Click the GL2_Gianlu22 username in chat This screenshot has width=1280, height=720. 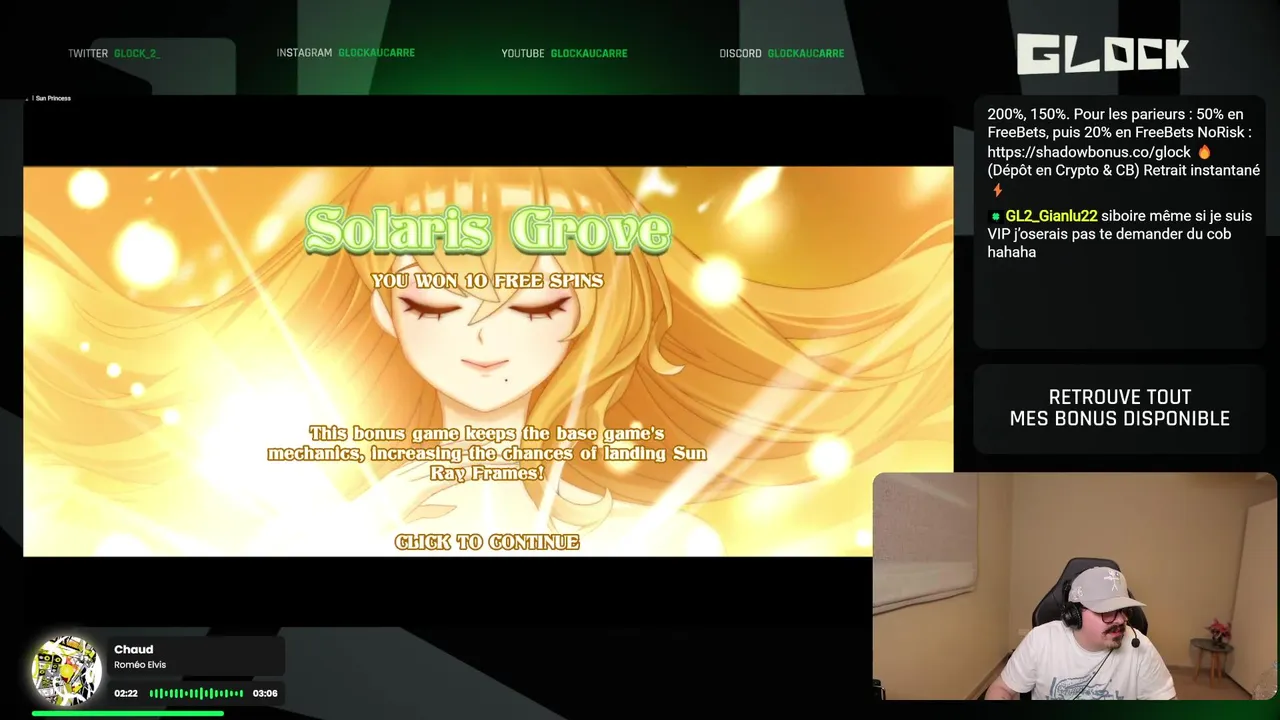pos(1051,216)
